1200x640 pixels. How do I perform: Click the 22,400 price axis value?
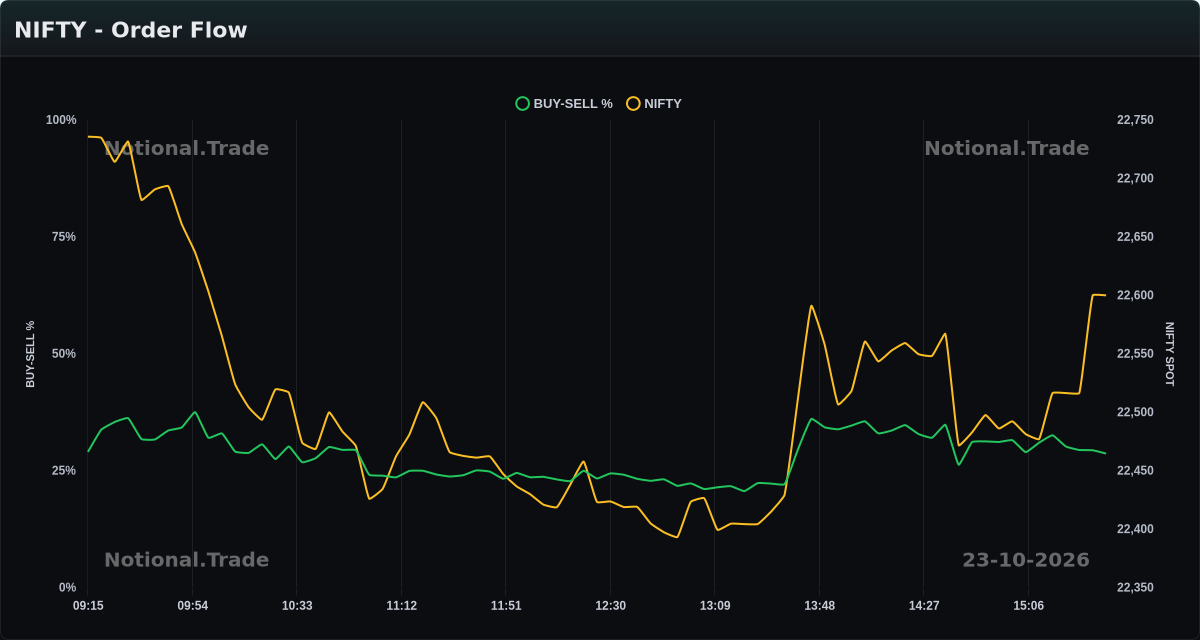(x=1135, y=529)
